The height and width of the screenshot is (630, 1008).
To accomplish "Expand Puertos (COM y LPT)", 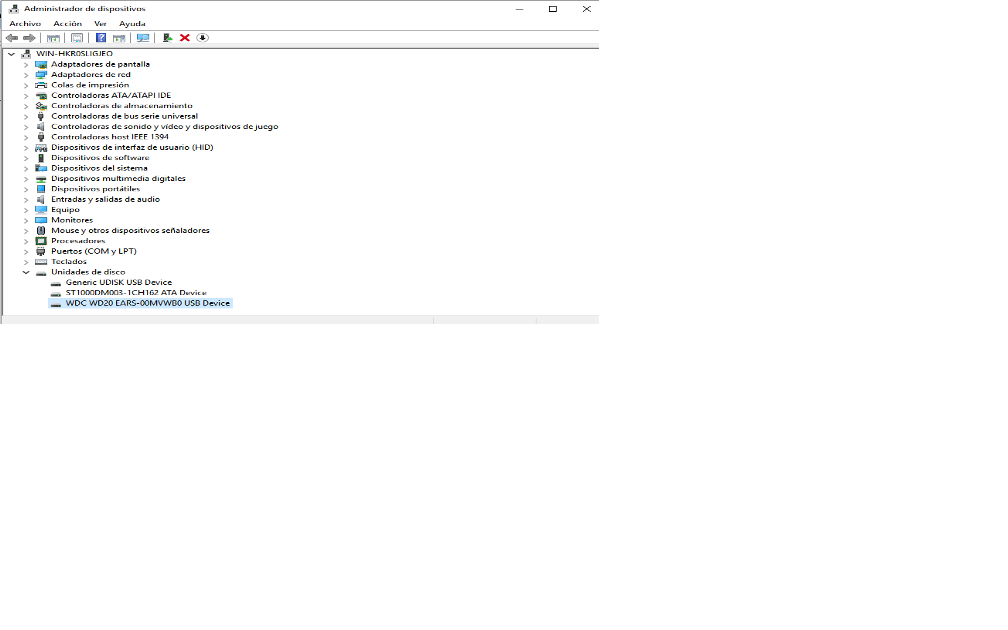I will point(26,251).
